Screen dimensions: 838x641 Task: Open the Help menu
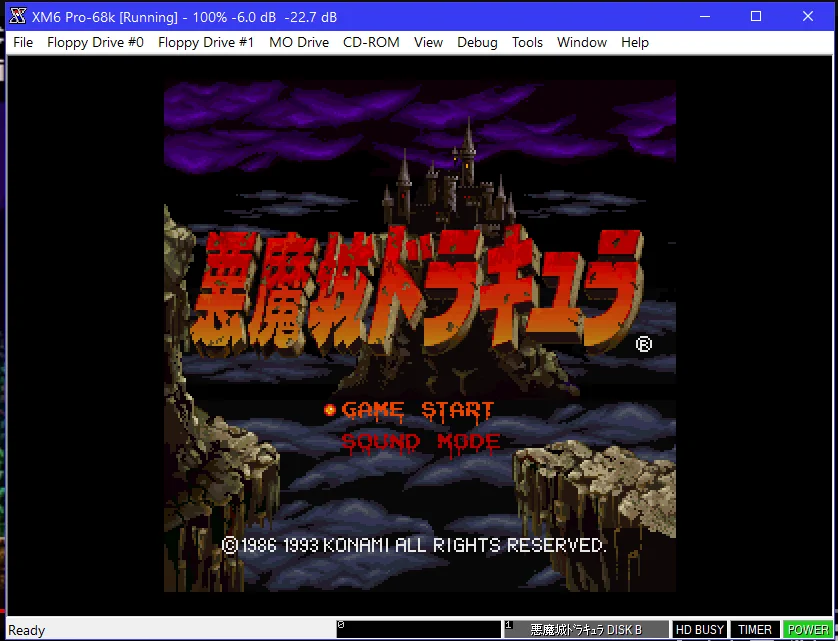coord(634,42)
